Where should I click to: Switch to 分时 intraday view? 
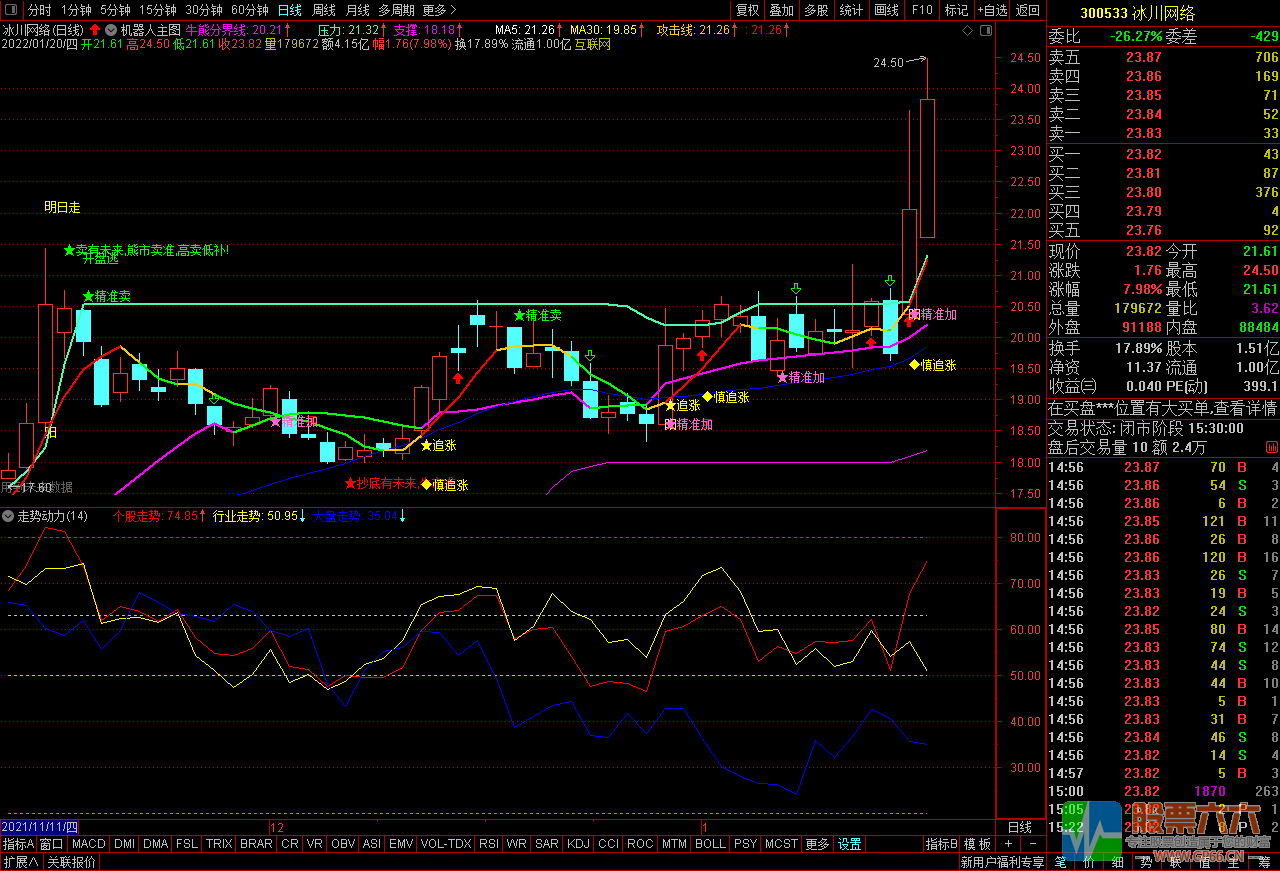pyautogui.click(x=40, y=10)
